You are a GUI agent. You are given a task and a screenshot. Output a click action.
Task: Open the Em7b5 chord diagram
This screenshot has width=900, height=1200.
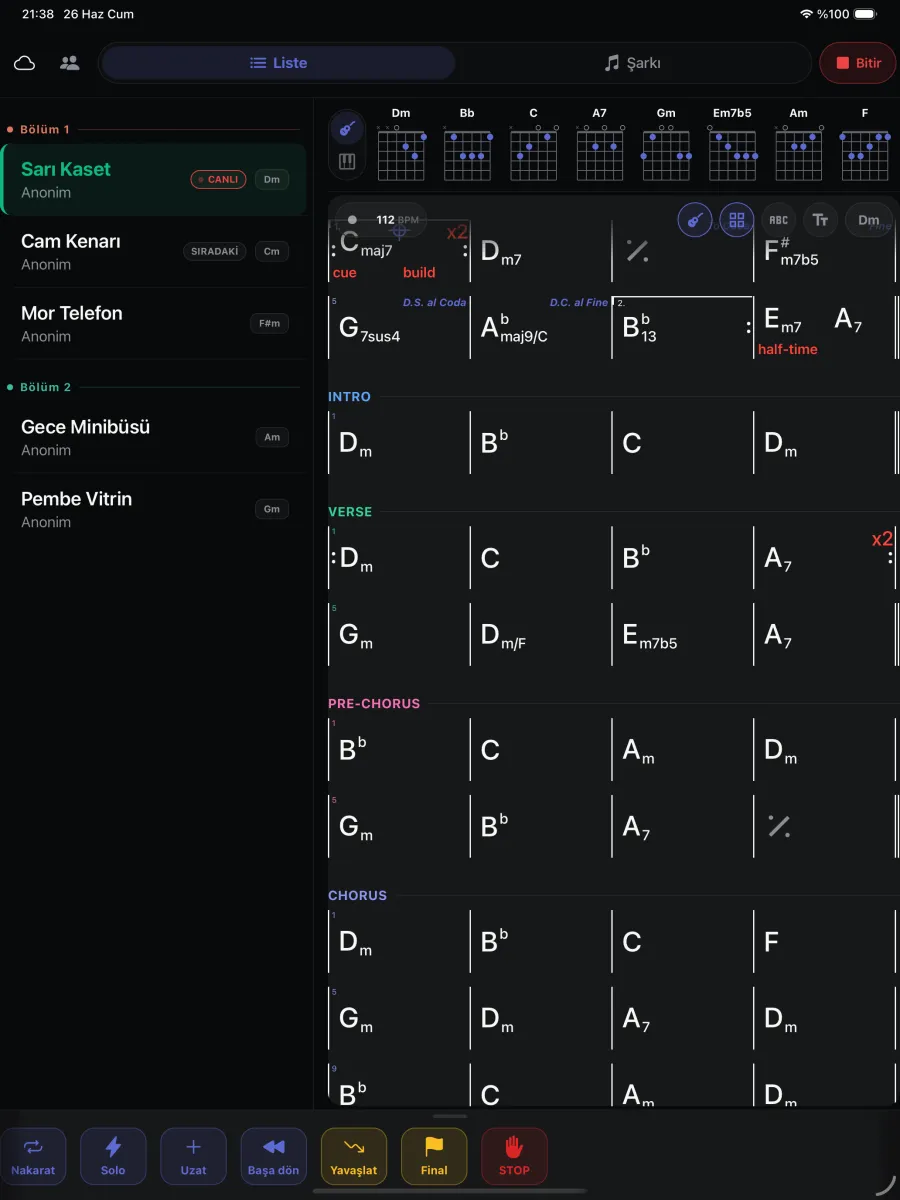pyautogui.click(x=732, y=144)
